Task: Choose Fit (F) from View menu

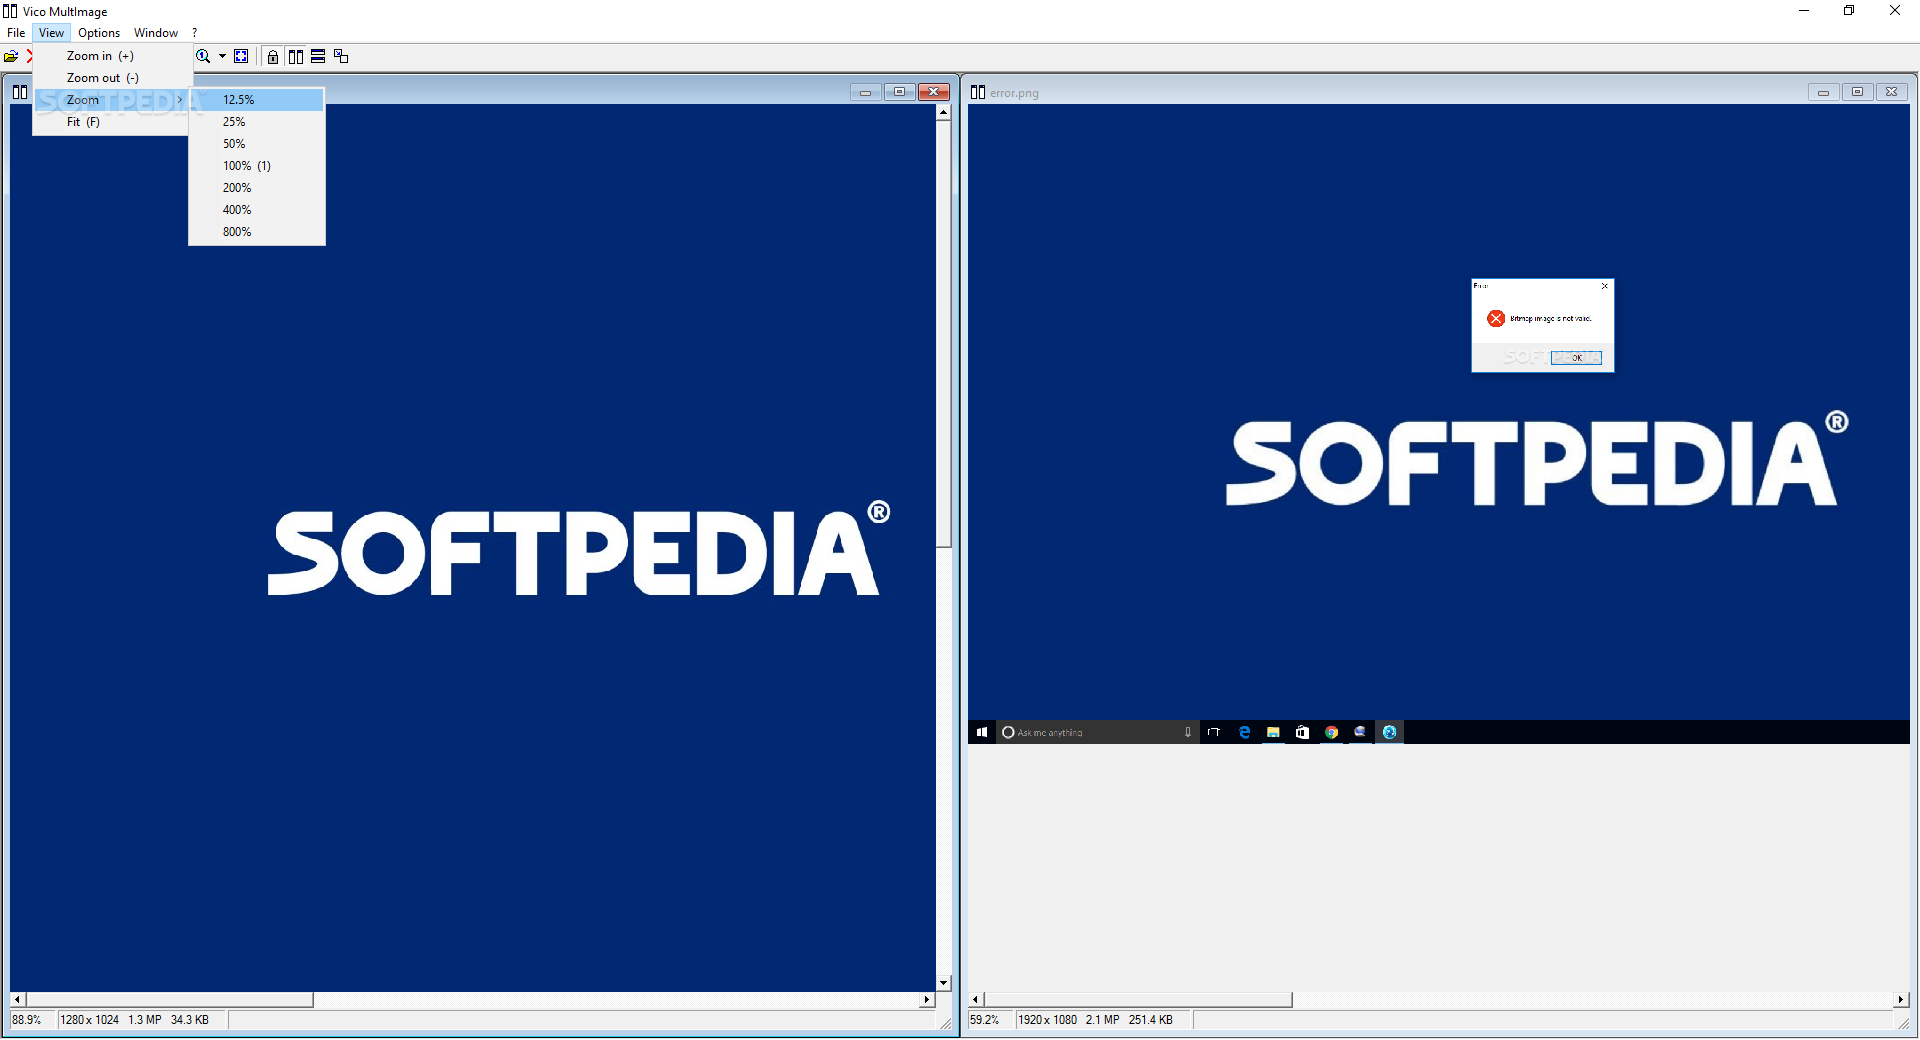Action: (112, 122)
